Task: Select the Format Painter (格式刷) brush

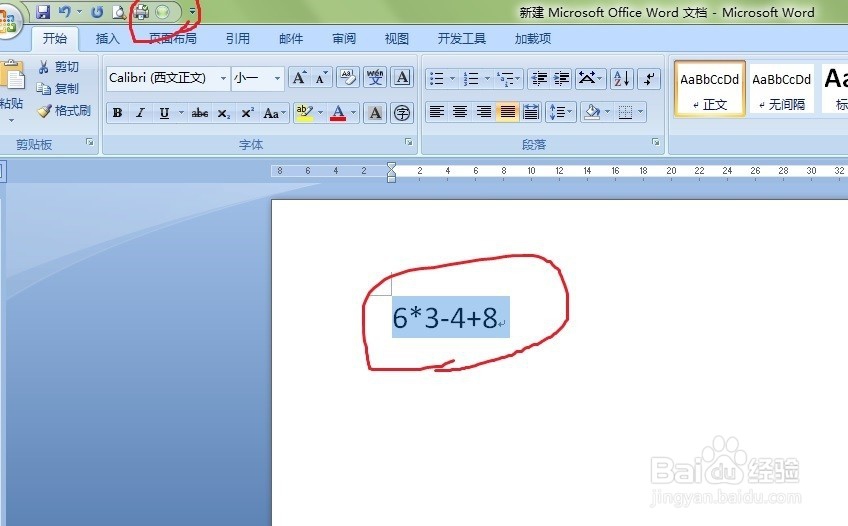Action: [x=64, y=111]
